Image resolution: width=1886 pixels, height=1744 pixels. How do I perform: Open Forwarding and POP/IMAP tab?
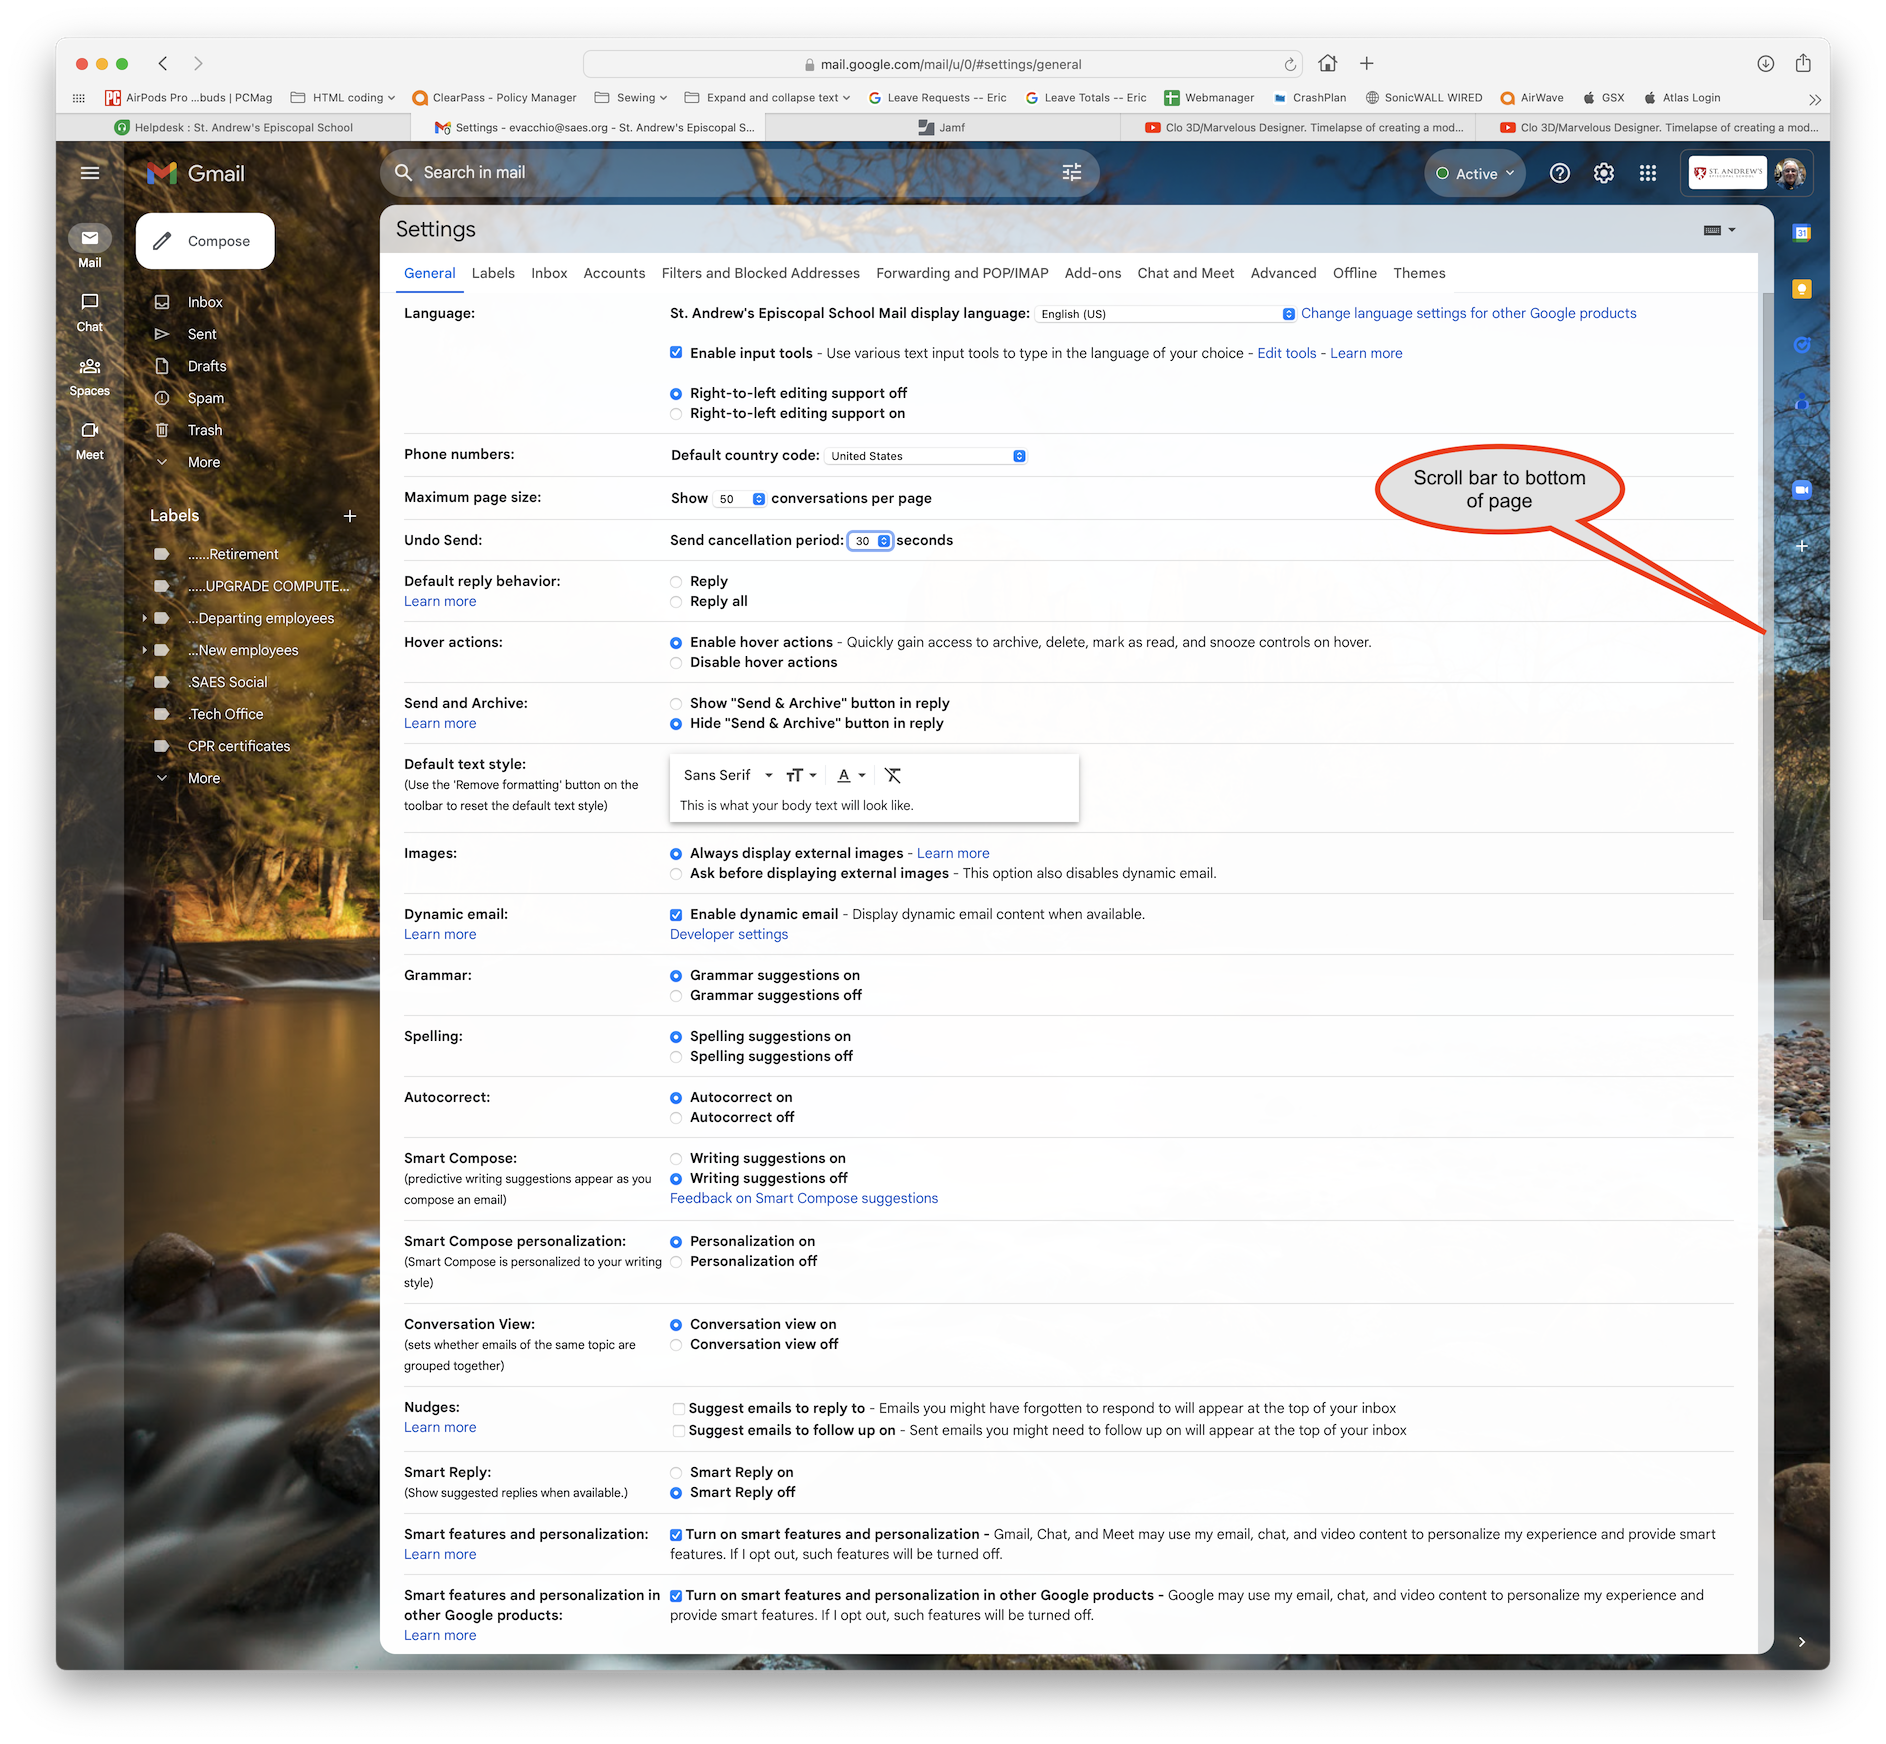pos(962,273)
